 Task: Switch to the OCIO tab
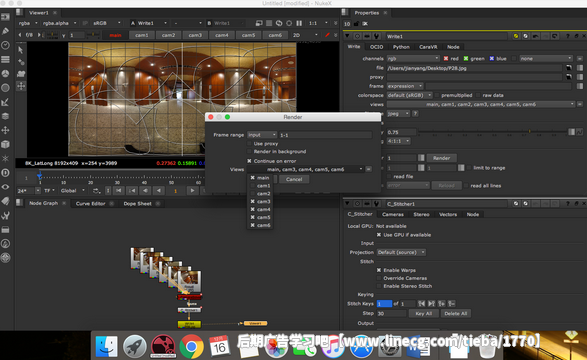pyautogui.click(x=376, y=47)
